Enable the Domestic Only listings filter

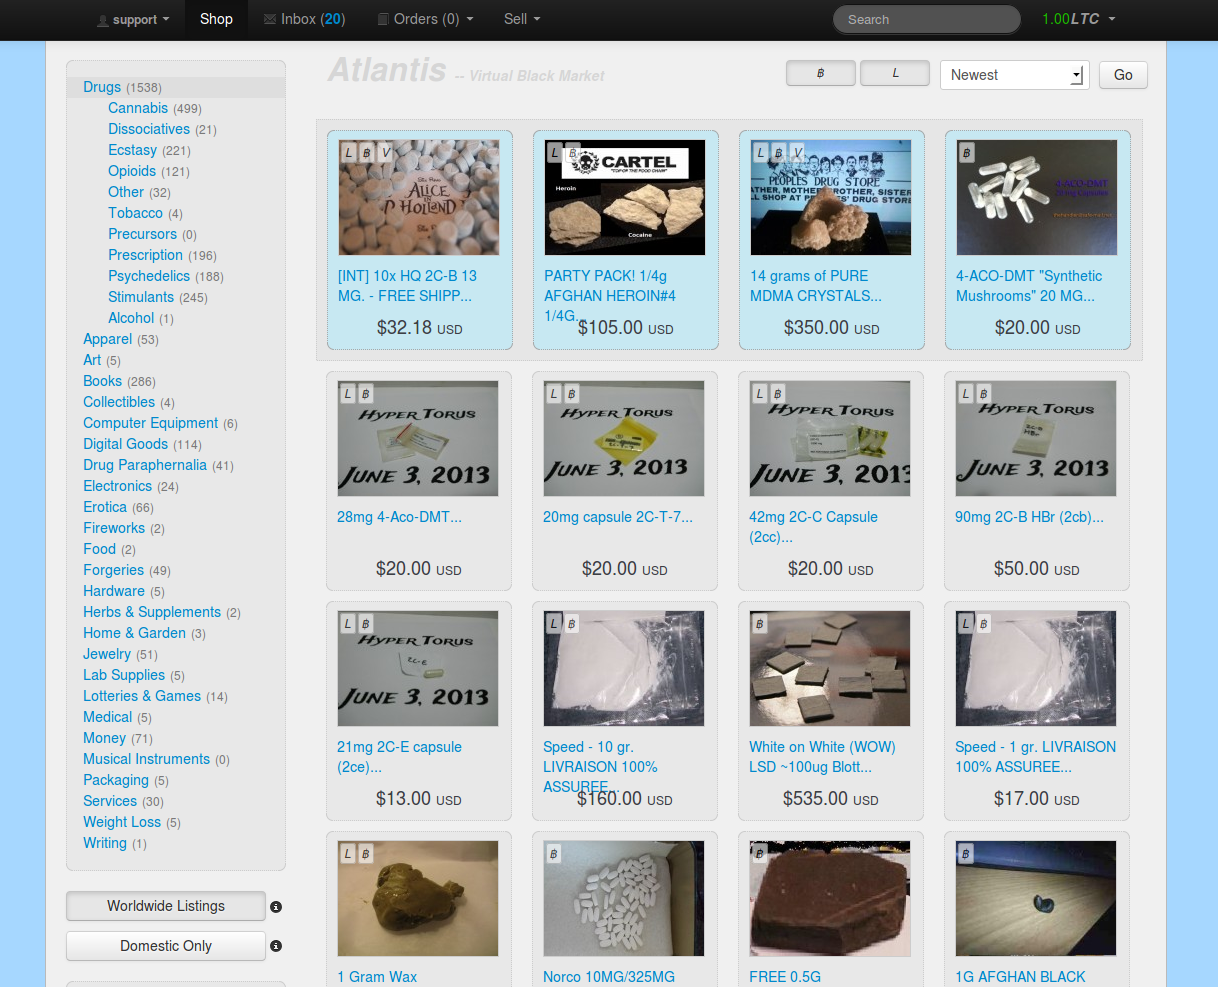(x=166, y=946)
